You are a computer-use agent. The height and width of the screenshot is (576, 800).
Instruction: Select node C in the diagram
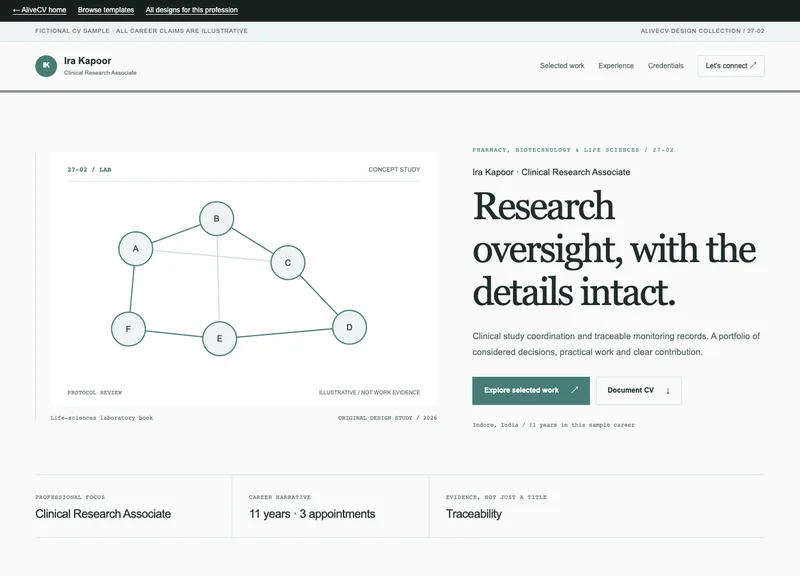(288, 262)
